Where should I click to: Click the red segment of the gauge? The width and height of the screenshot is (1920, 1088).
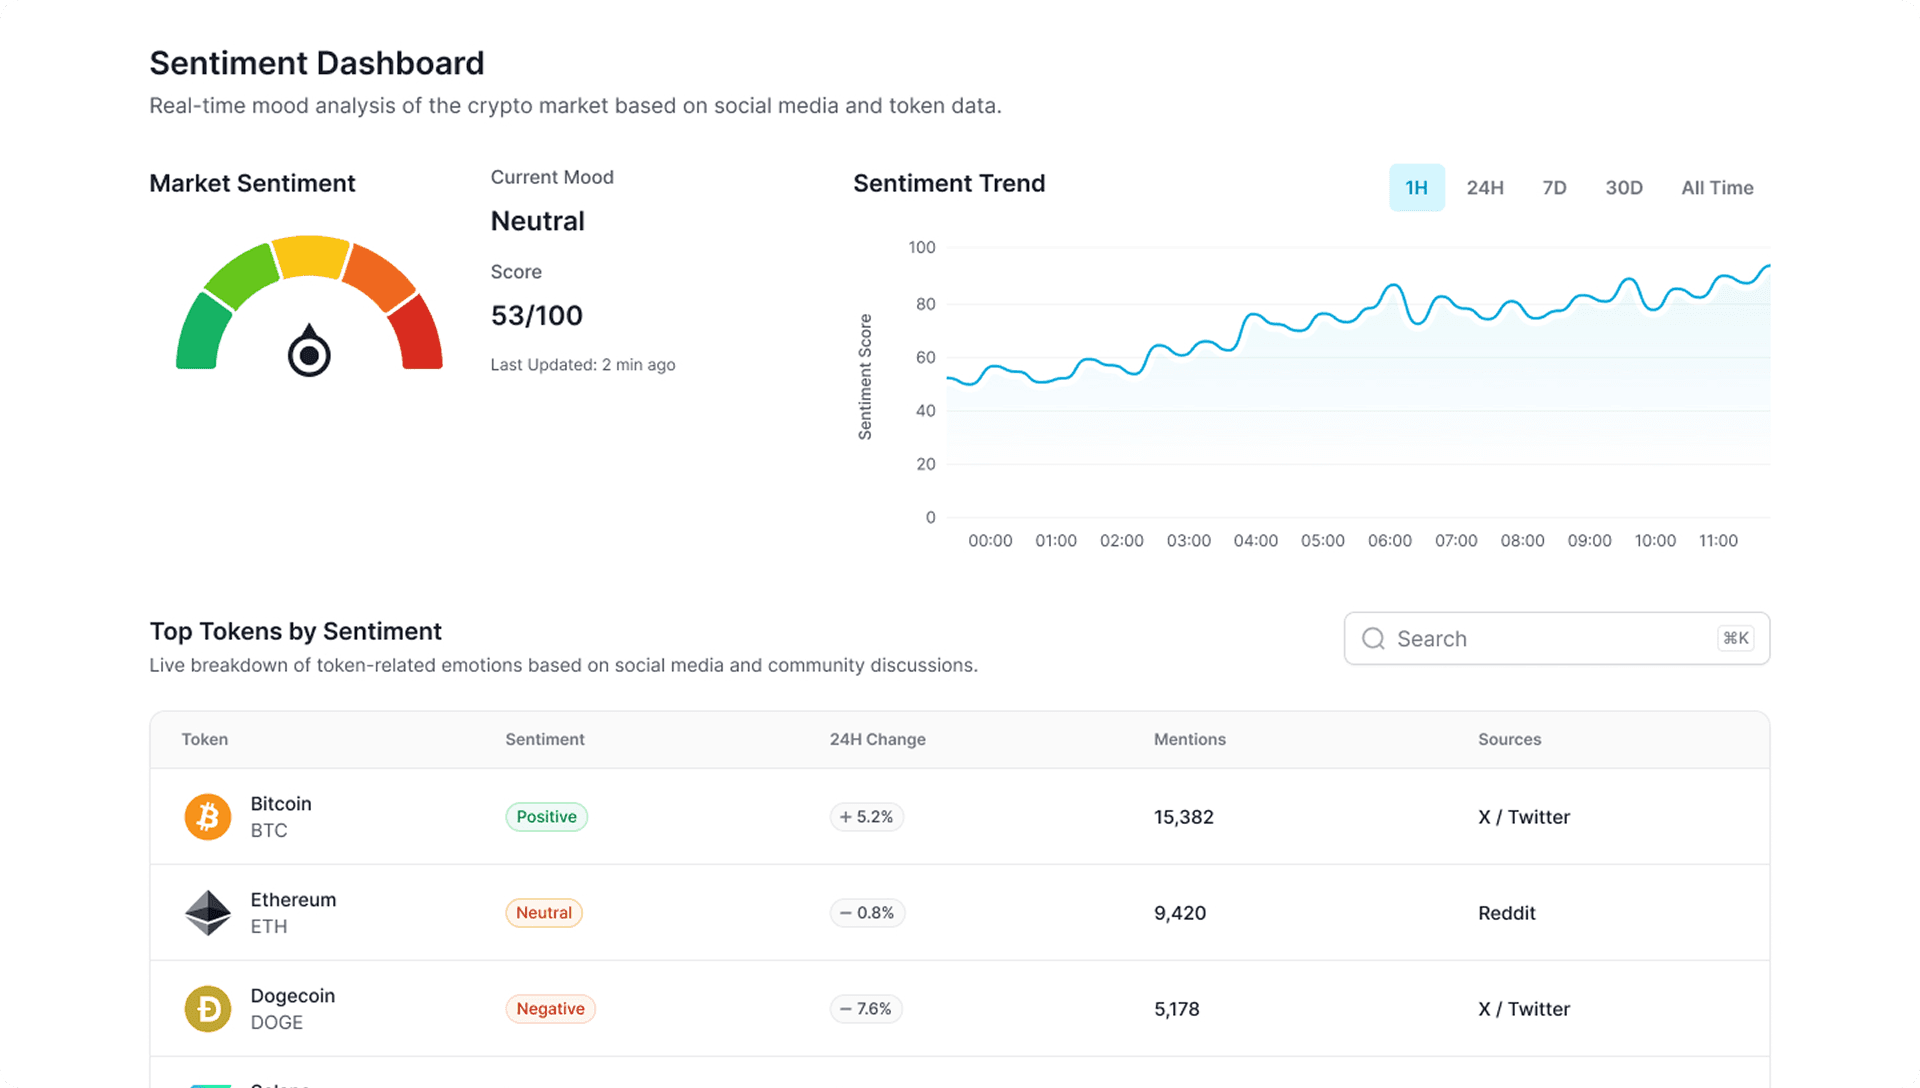pos(416,333)
